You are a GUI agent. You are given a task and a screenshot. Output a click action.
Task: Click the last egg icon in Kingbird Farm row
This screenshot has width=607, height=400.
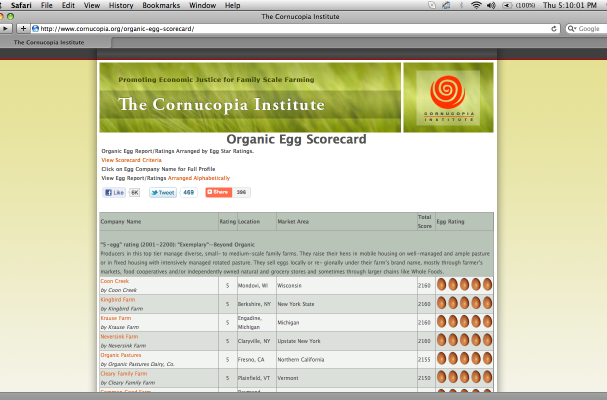click(487, 303)
